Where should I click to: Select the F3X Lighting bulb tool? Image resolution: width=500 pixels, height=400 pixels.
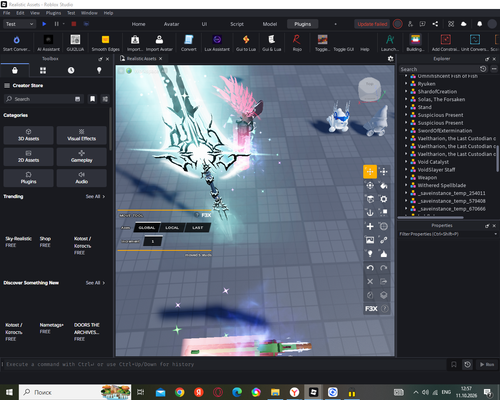click(370, 254)
